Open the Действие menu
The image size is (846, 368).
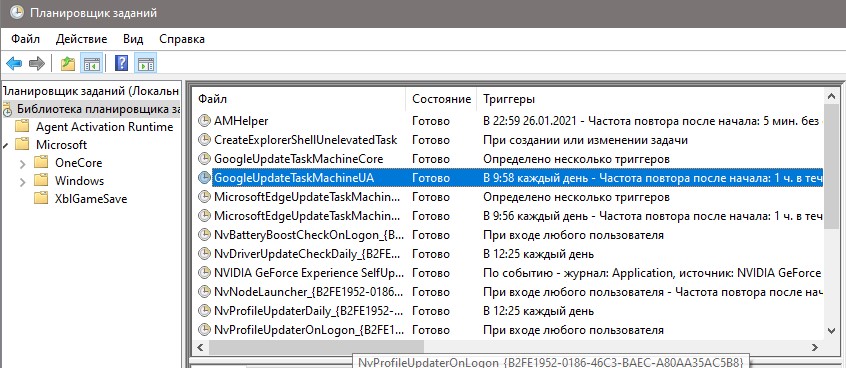click(81, 39)
